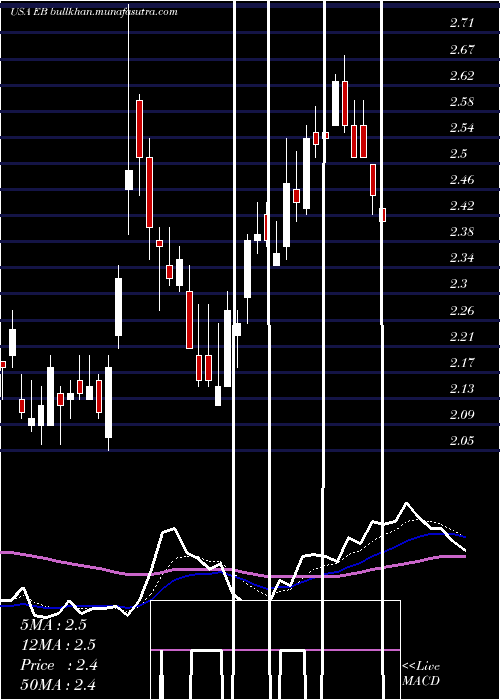
Task: Click the last red candlestick near 2.42
Action: [383, 215]
